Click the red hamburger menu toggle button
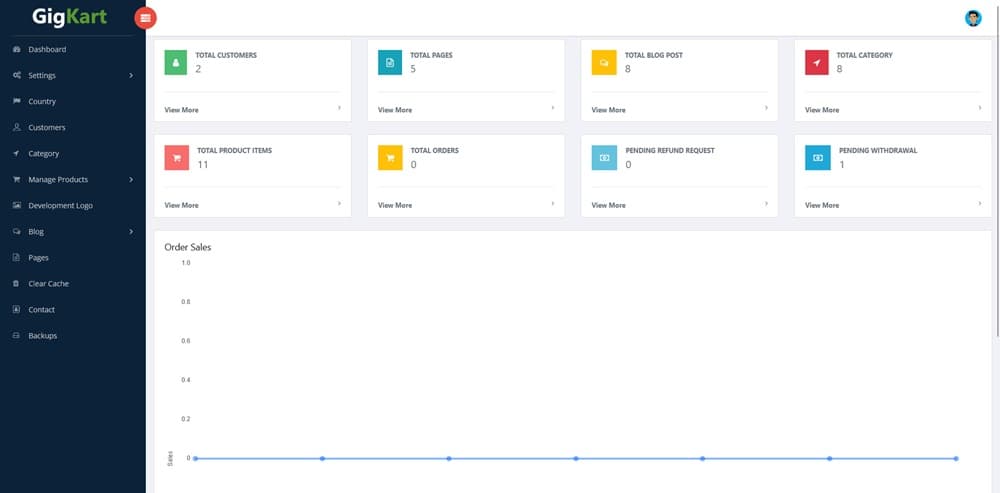This screenshot has width=1000, height=493. pyautogui.click(x=146, y=17)
